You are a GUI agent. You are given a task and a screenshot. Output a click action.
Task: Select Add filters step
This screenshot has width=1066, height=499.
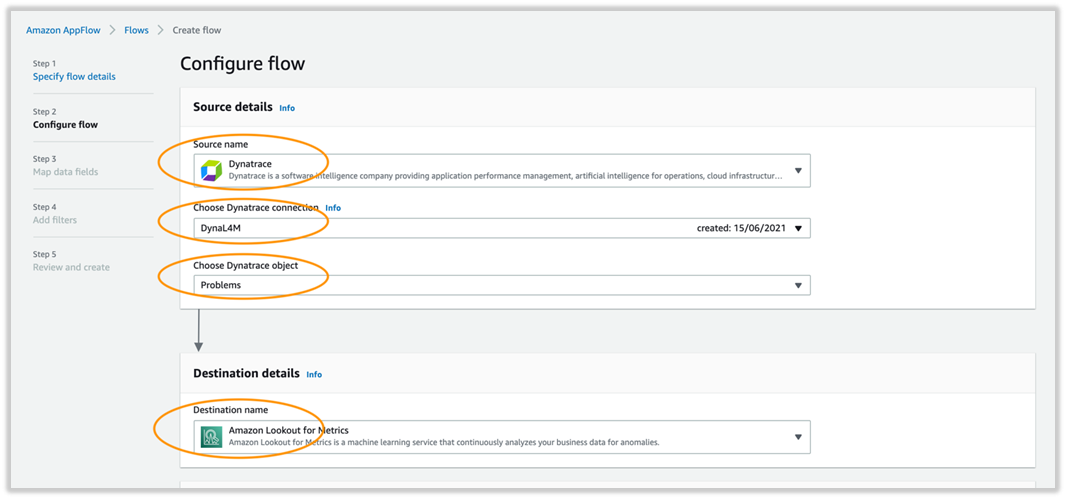pos(54,220)
